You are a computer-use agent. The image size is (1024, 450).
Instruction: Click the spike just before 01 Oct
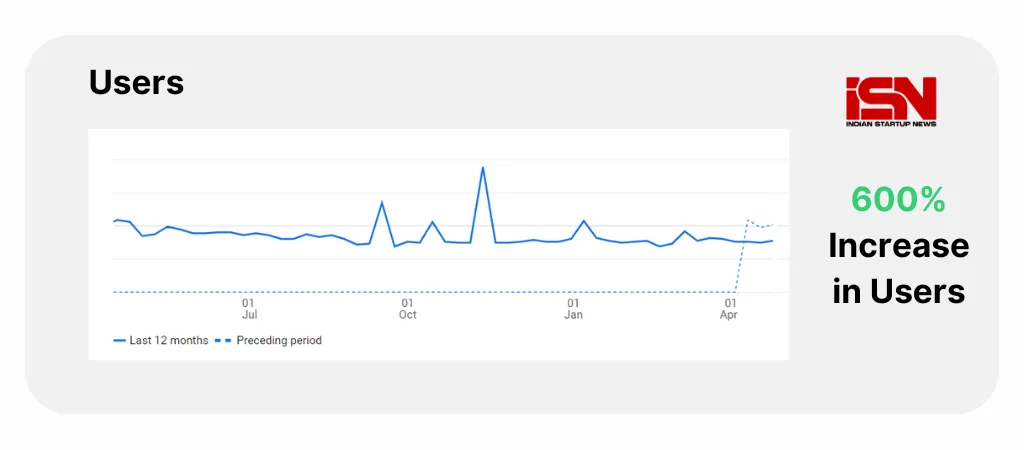click(382, 202)
